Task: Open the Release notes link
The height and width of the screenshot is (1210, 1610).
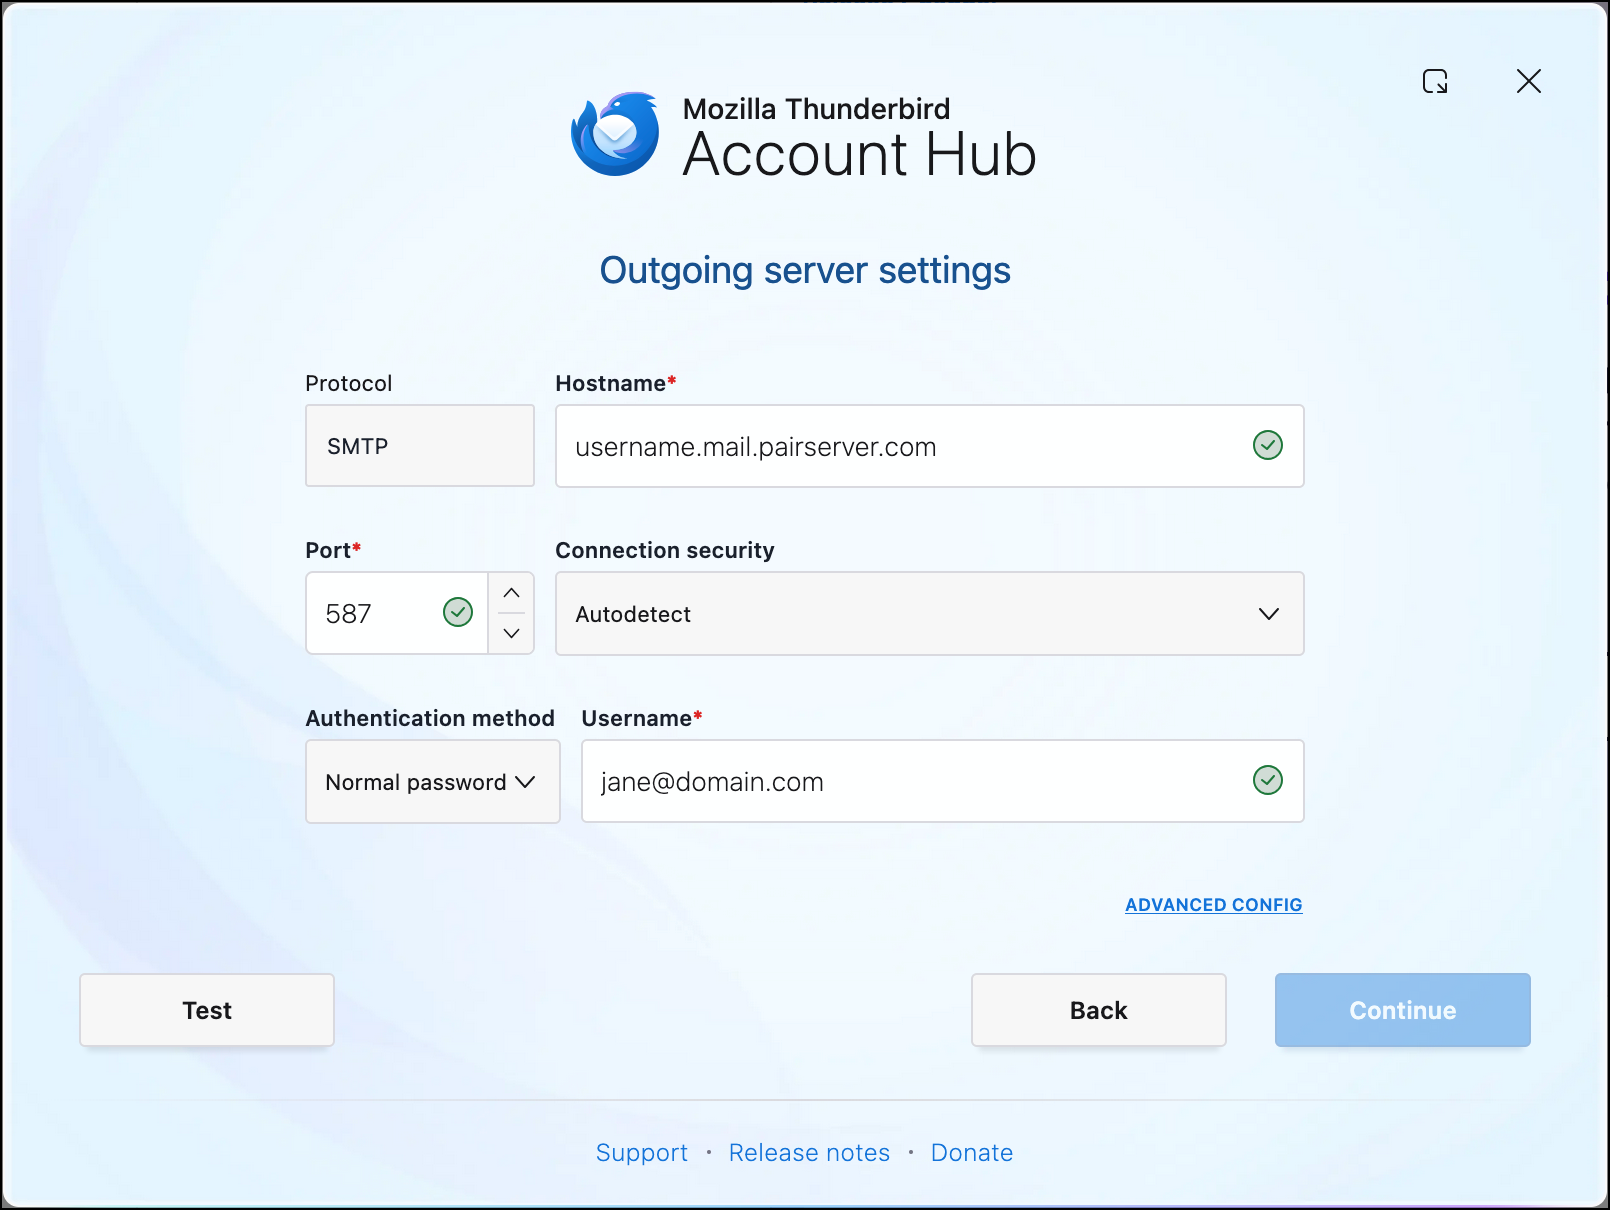Action: point(809,1153)
